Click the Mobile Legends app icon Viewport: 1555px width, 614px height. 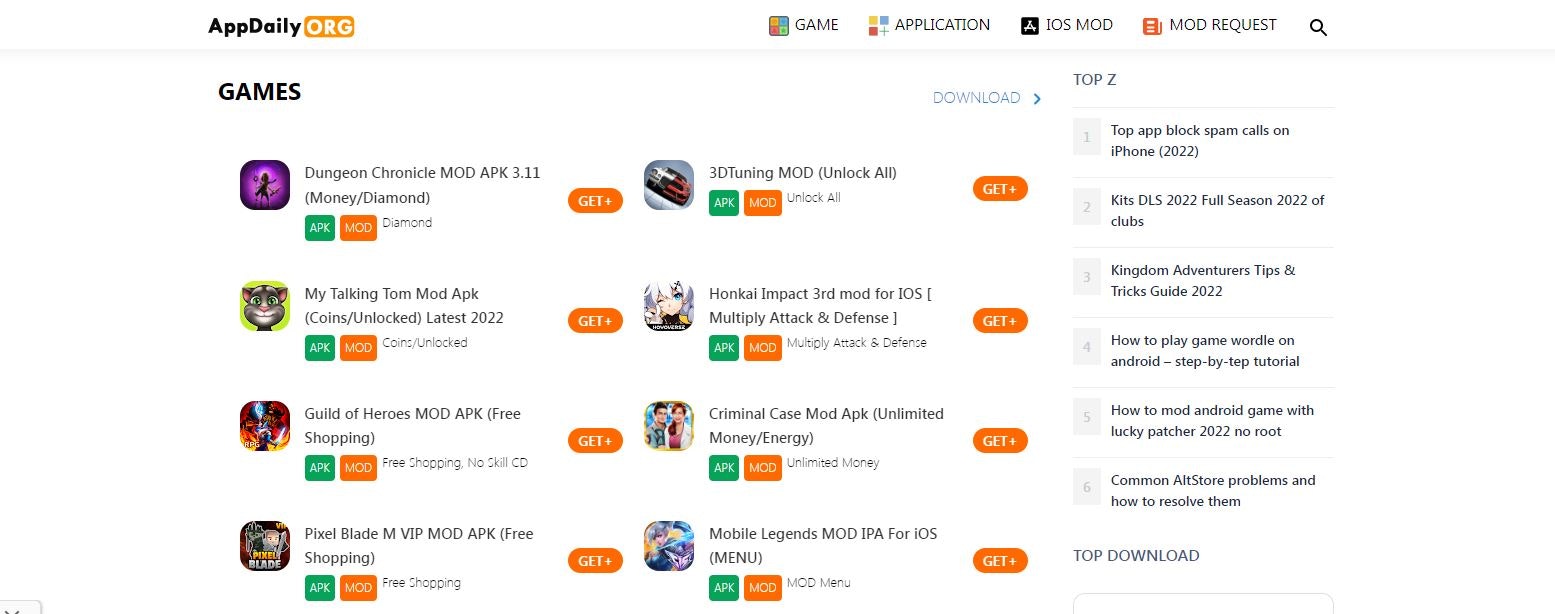pos(669,546)
